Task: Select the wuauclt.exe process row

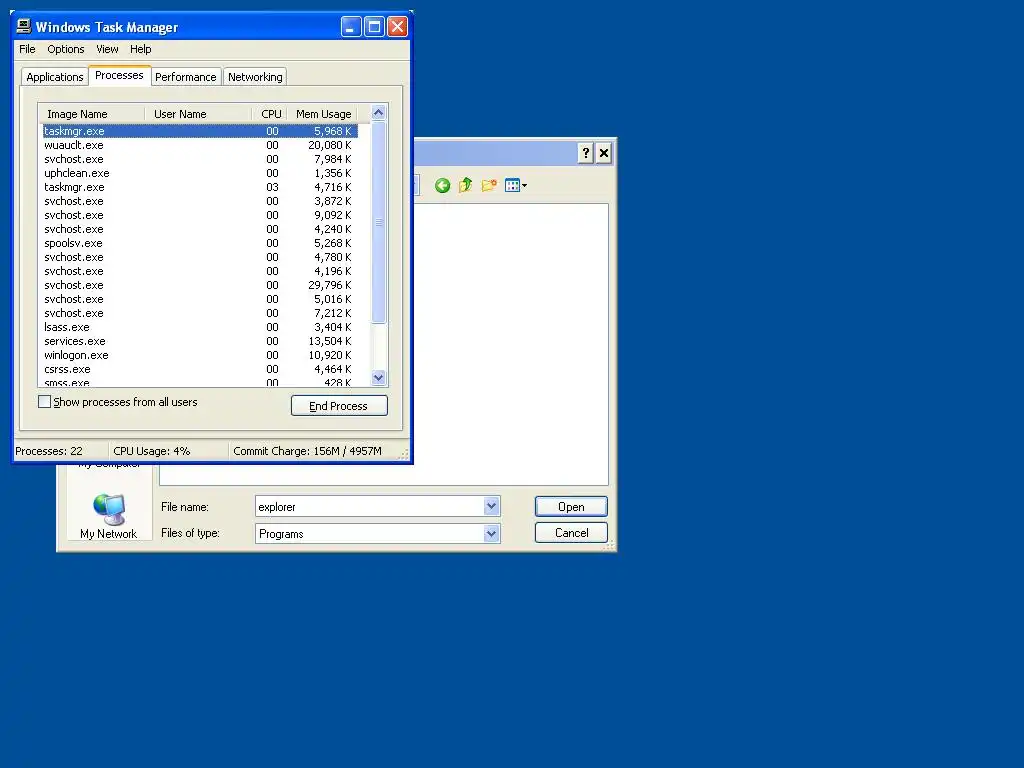Action: 198,145
